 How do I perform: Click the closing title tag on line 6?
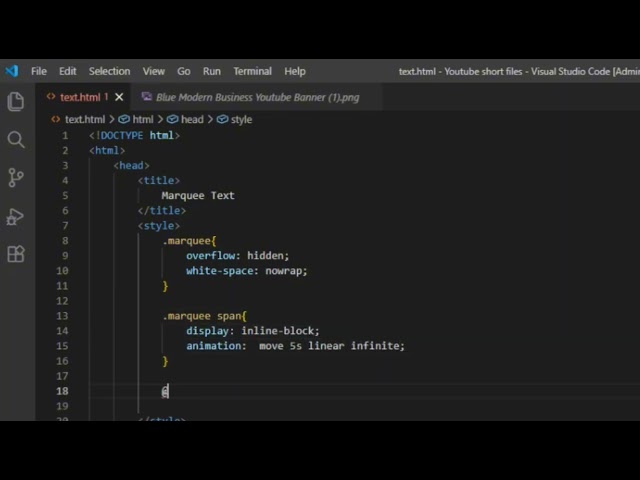coord(162,211)
